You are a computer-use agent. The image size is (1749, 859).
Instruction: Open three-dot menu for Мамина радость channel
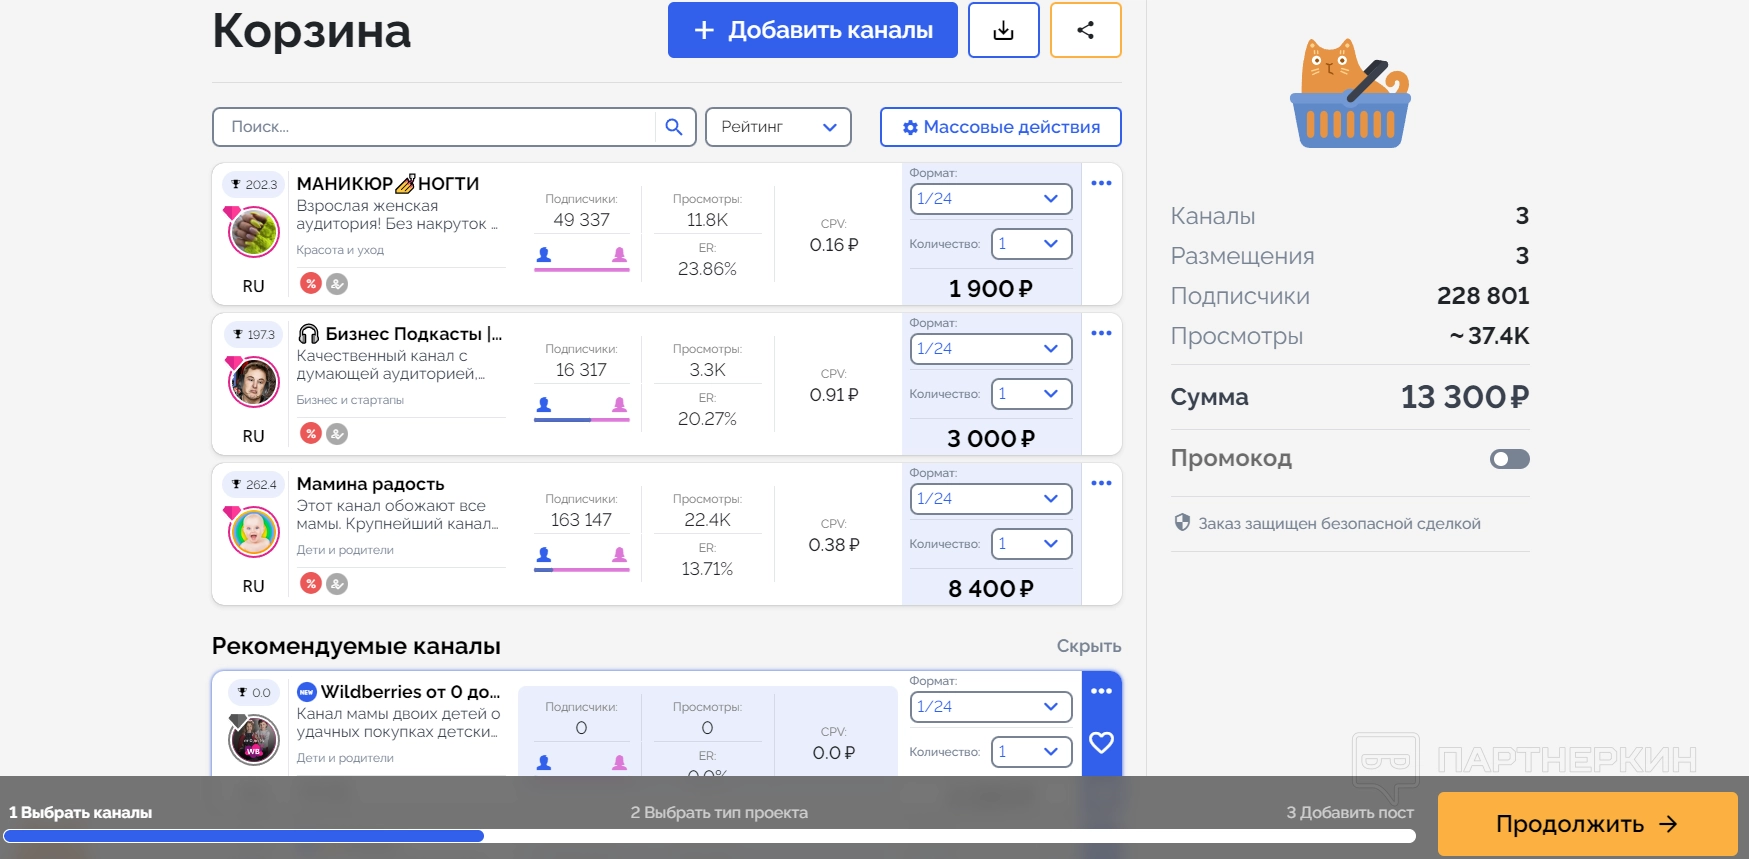[x=1101, y=483]
